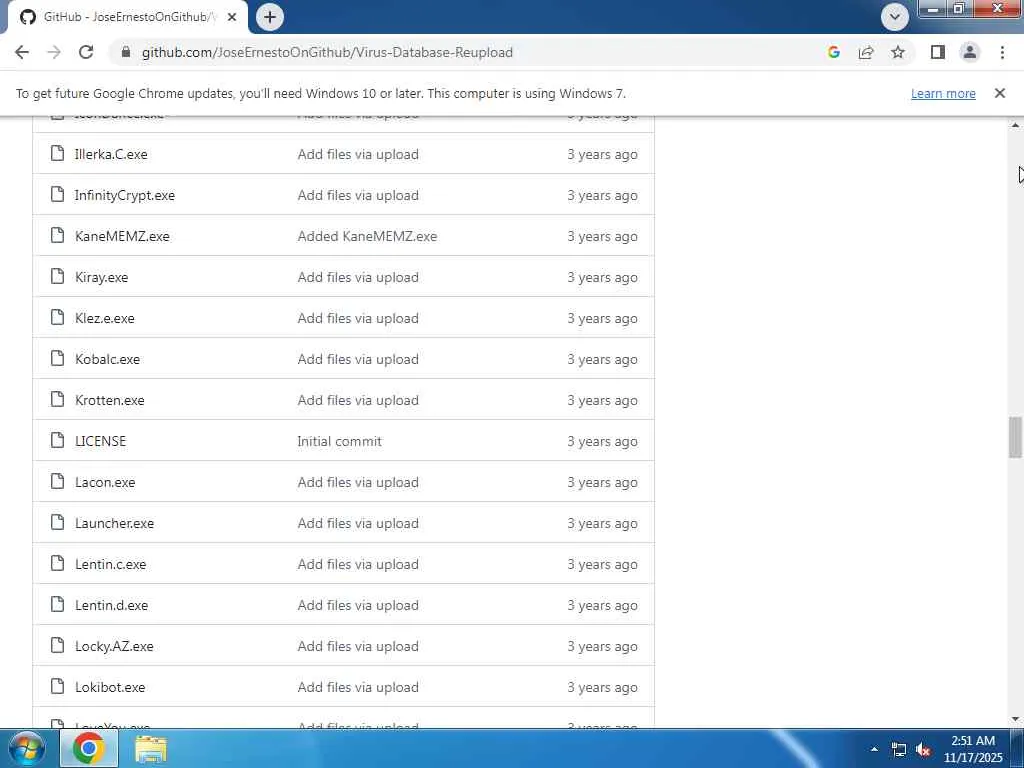Viewport: 1024px width, 768px height.
Task: Click the scrollbar up arrow
Action: (1015, 125)
